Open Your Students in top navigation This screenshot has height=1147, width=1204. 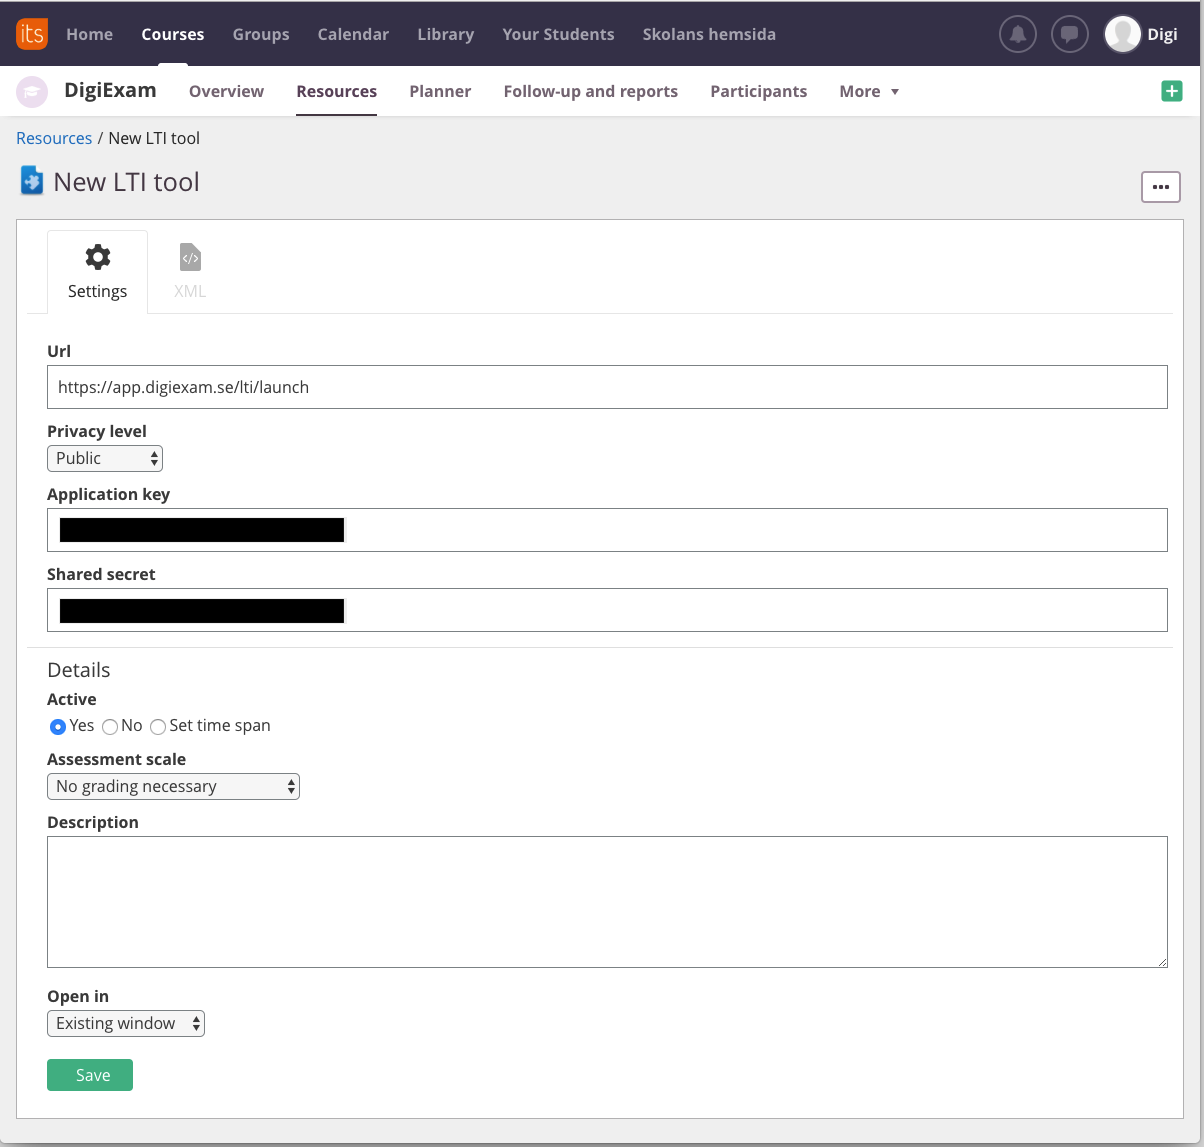[558, 34]
